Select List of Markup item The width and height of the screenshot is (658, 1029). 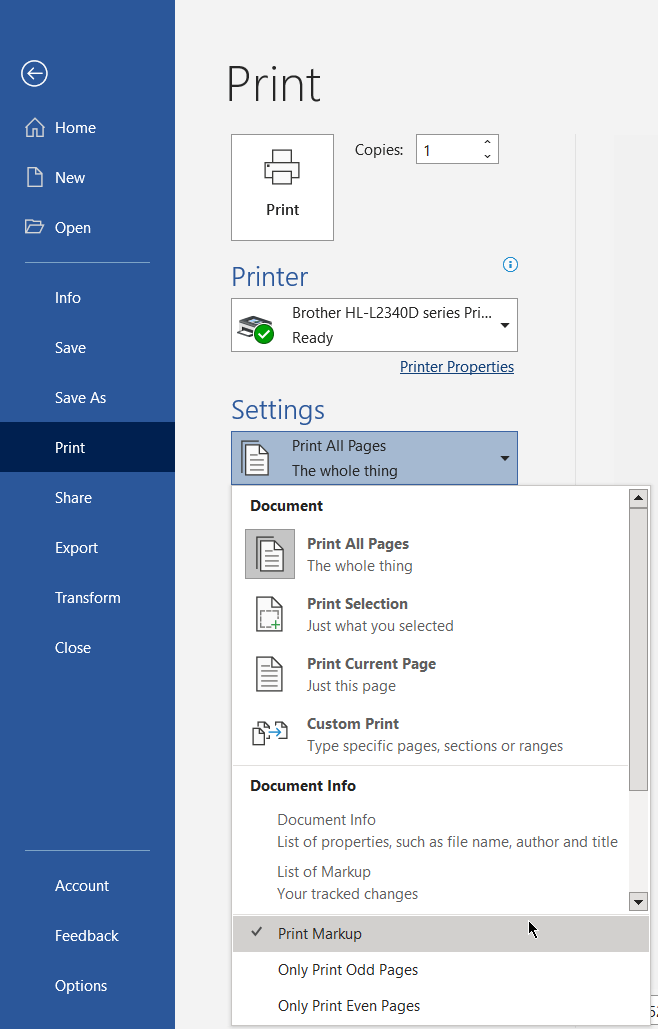coord(430,882)
